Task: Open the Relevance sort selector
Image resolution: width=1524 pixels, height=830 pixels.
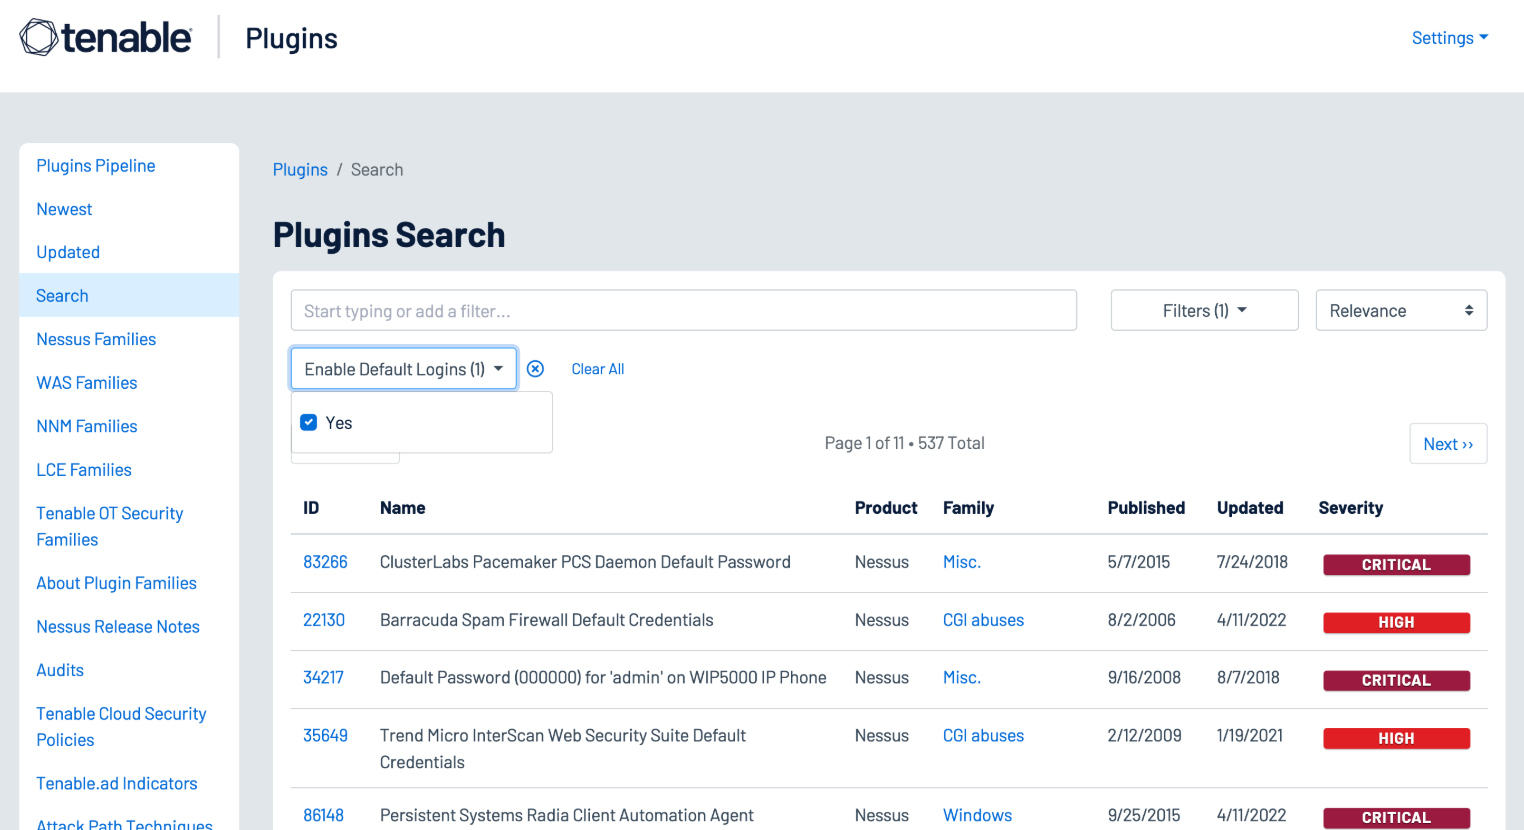Action: tap(1400, 311)
